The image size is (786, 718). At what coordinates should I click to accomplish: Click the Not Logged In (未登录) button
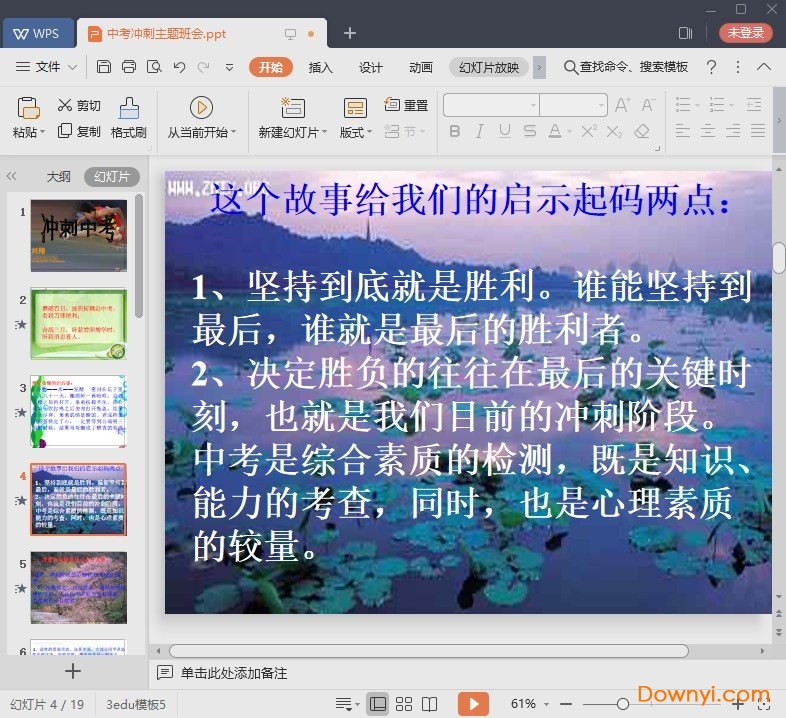[x=745, y=33]
